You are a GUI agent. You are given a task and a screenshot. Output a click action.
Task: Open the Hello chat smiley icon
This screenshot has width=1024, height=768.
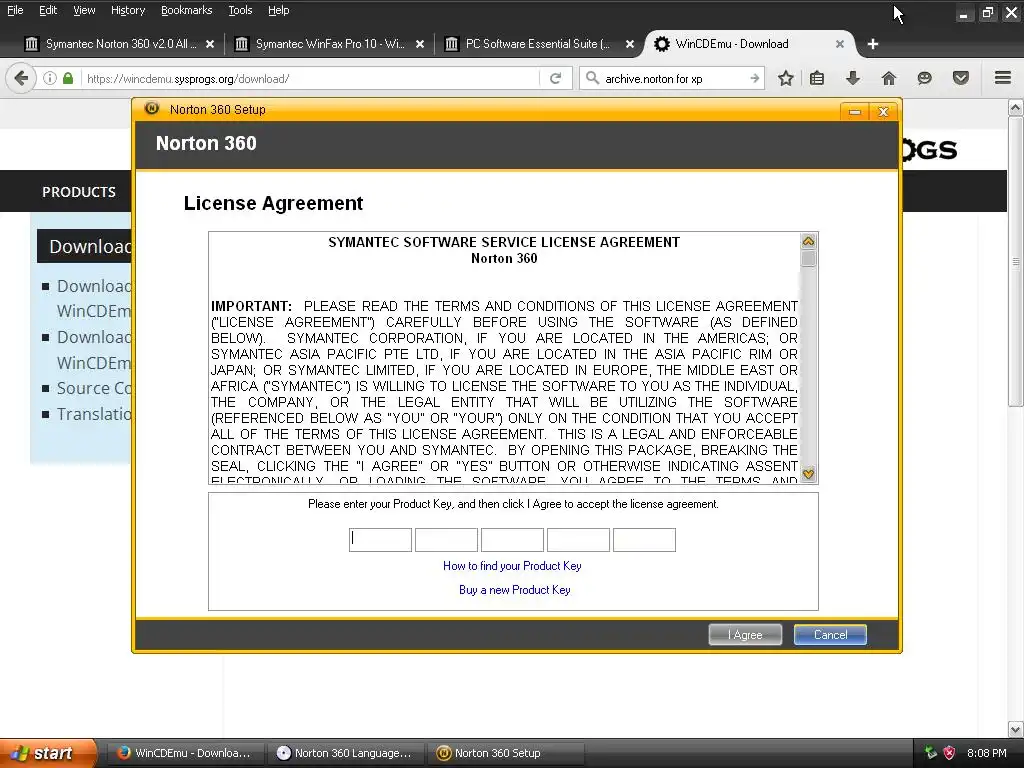click(x=924, y=78)
